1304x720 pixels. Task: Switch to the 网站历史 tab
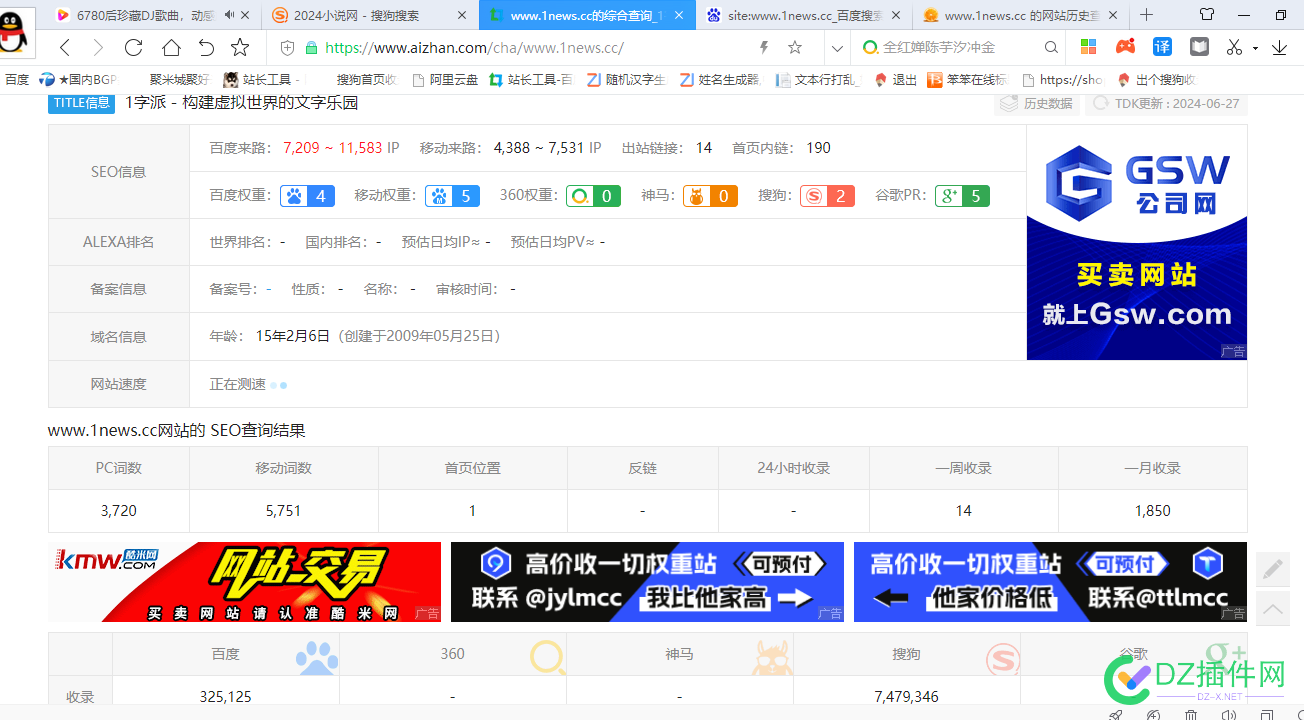click(1020, 15)
